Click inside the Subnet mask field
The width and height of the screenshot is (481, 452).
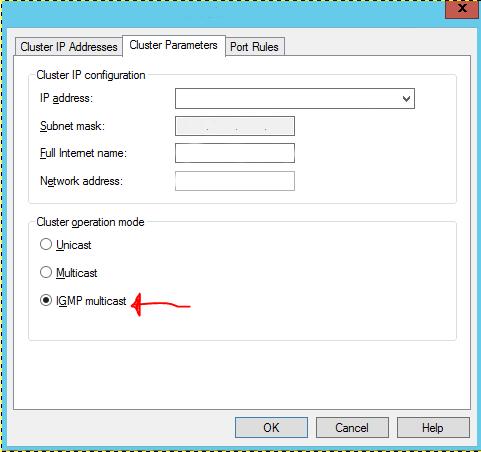(x=235, y=126)
